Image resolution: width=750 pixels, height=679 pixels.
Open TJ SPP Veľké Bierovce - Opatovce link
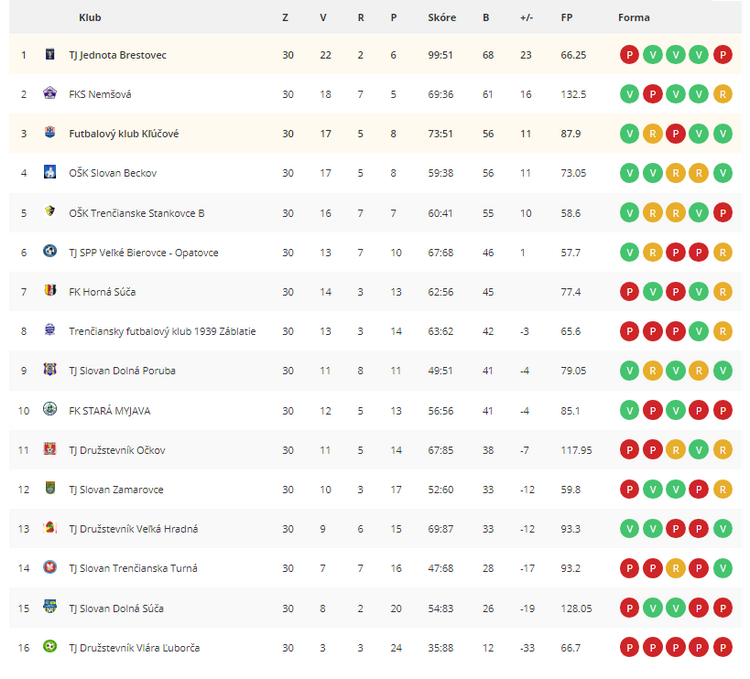coord(143,252)
